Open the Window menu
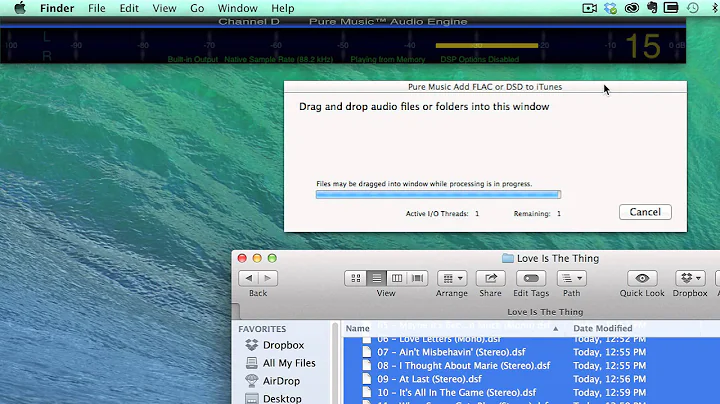 tap(237, 8)
